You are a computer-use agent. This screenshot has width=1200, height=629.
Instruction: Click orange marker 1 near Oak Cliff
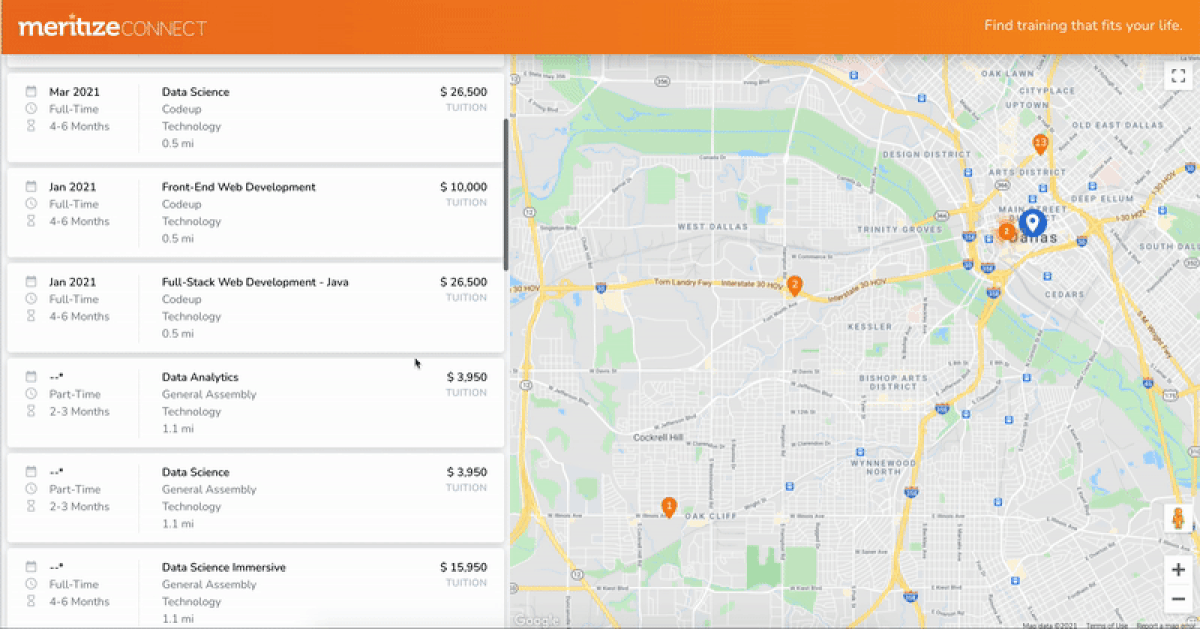[669, 507]
